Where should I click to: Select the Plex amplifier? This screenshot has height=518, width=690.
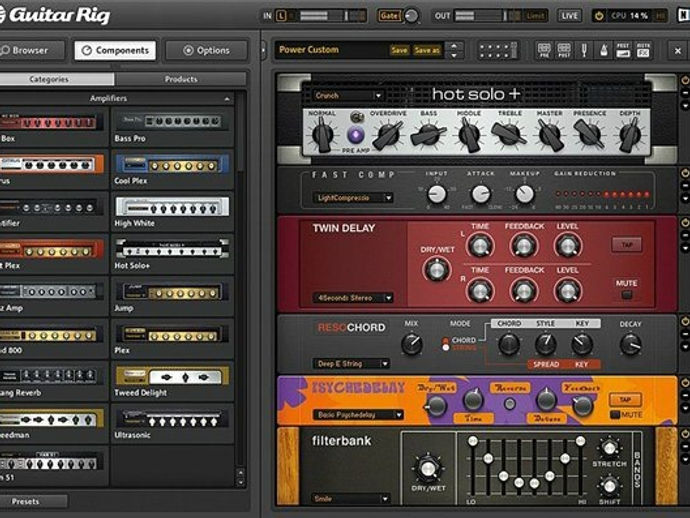click(x=172, y=339)
